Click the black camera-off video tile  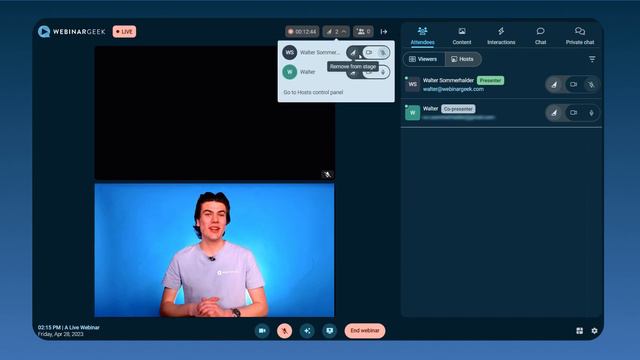[x=214, y=113]
